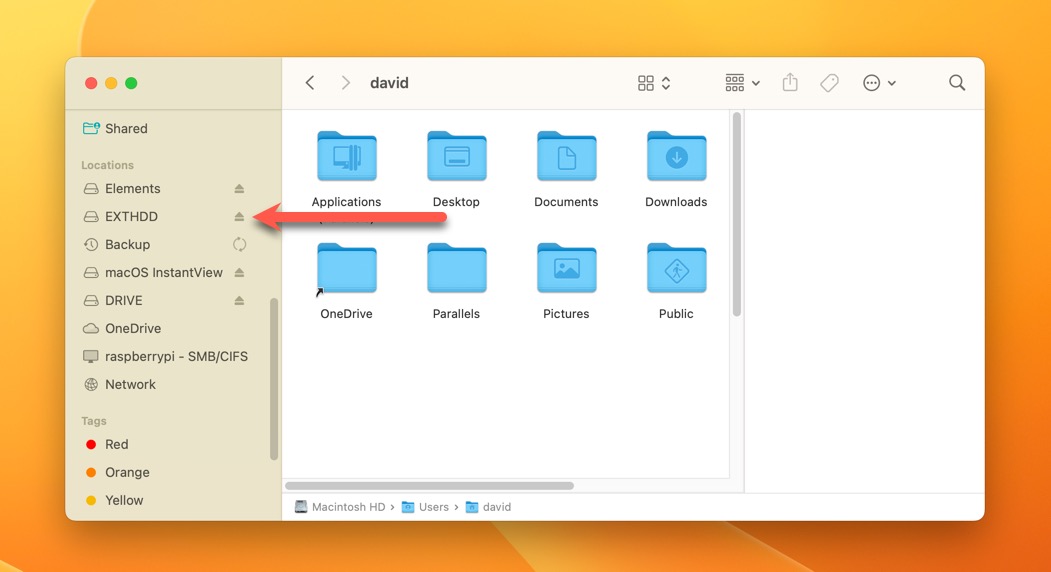Eject the EXTHDD drive
The height and width of the screenshot is (572, 1051).
click(x=239, y=217)
